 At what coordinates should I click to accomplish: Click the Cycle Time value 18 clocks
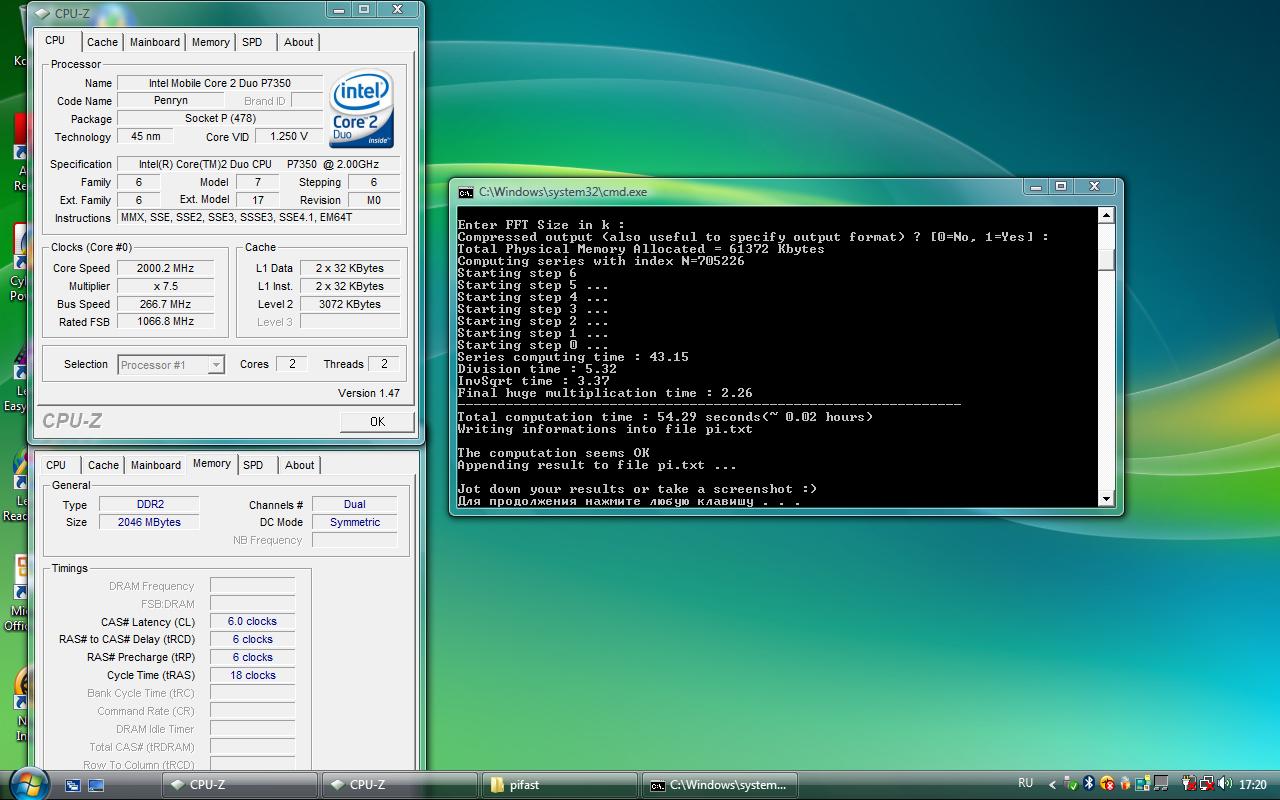pyautogui.click(x=252, y=676)
